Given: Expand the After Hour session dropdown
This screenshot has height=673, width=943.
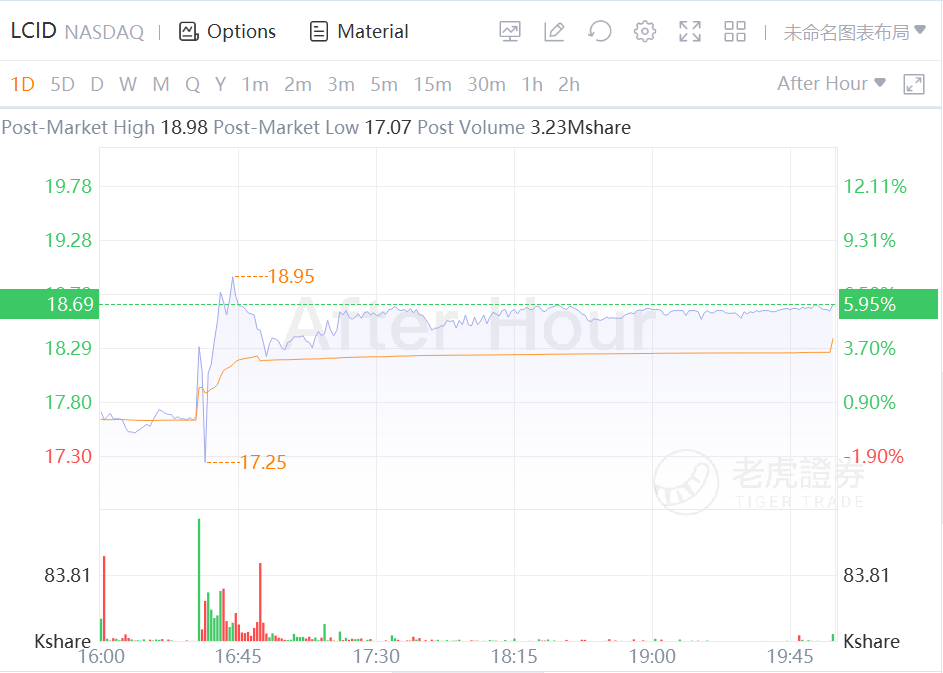Looking at the screenshot, I should pyautogui.click(x=831, y=84).
